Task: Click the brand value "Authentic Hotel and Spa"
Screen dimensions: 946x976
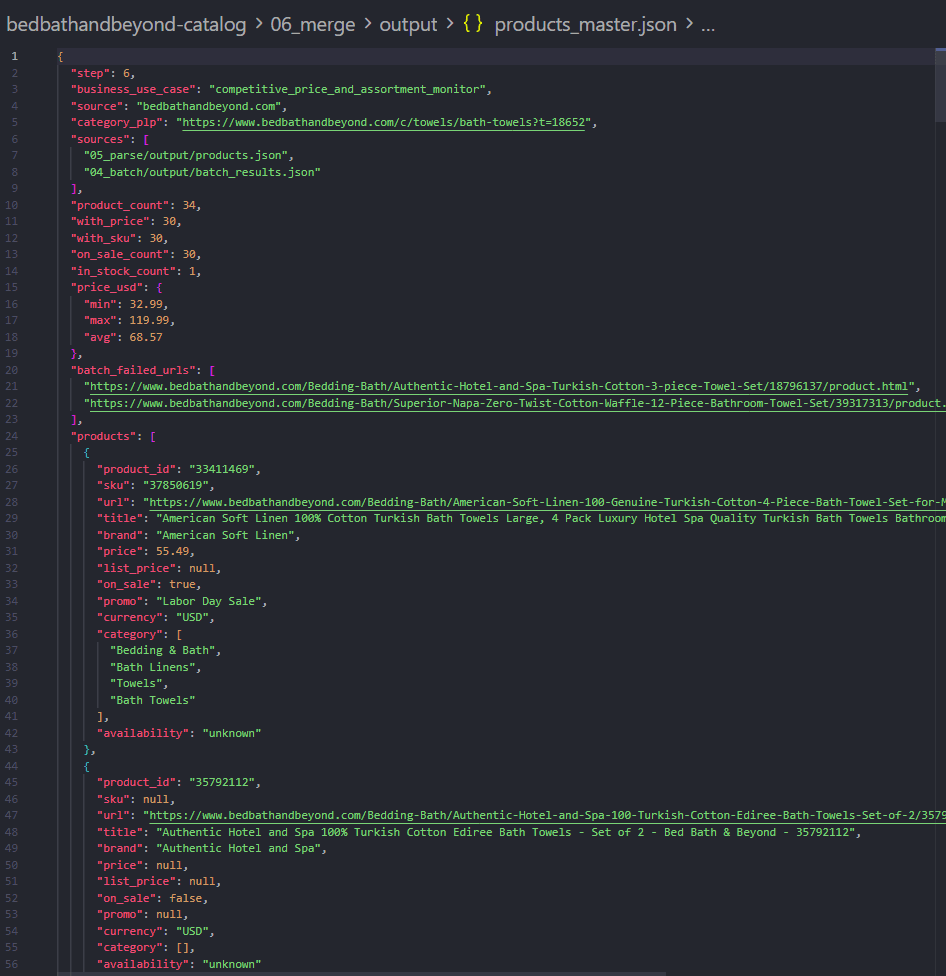Action: 238,848
